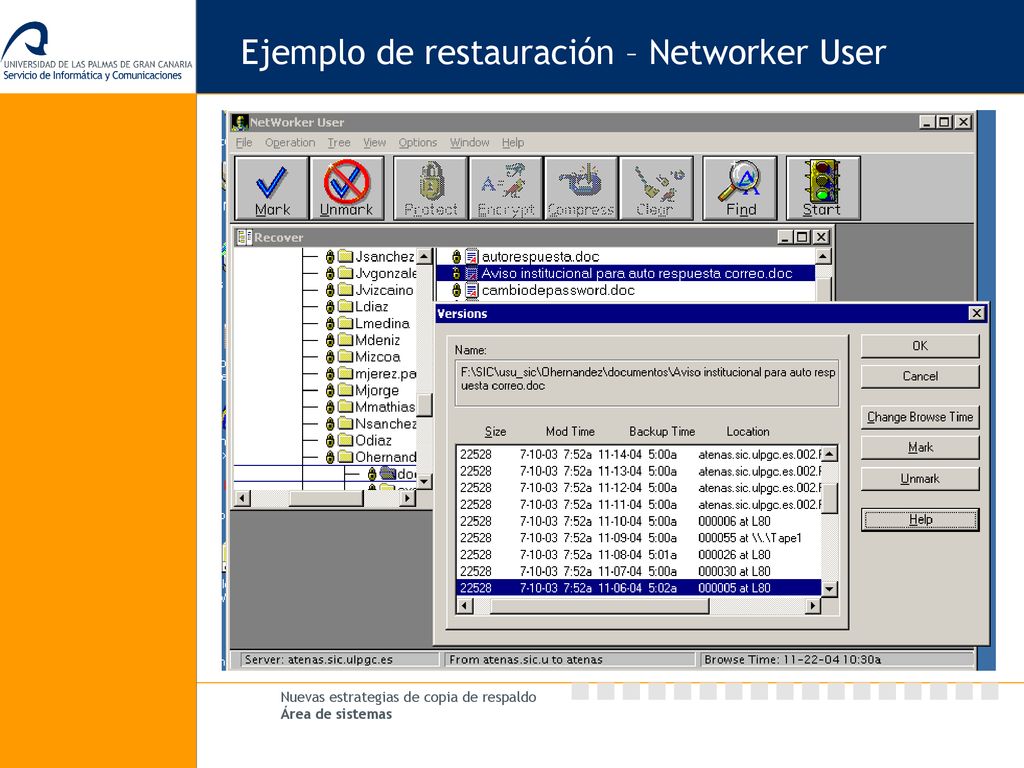Click the folder tree scroll-up arrow
The width and height of the screenshot is (1024, 768).
pyautogui.click(x=424, y=257)
